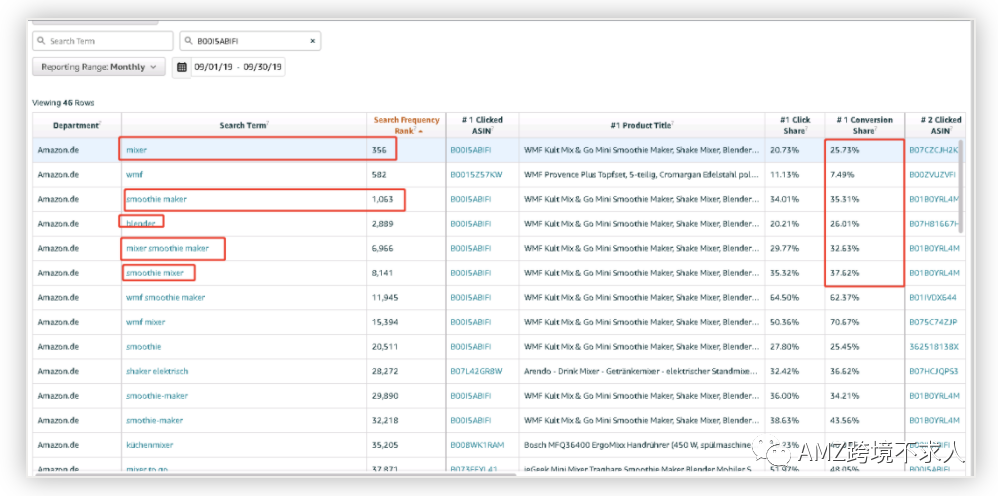This screenshot has height=496, width=998.
Task: Click magnifier icon in Search Term box
Action: [41, 41]
